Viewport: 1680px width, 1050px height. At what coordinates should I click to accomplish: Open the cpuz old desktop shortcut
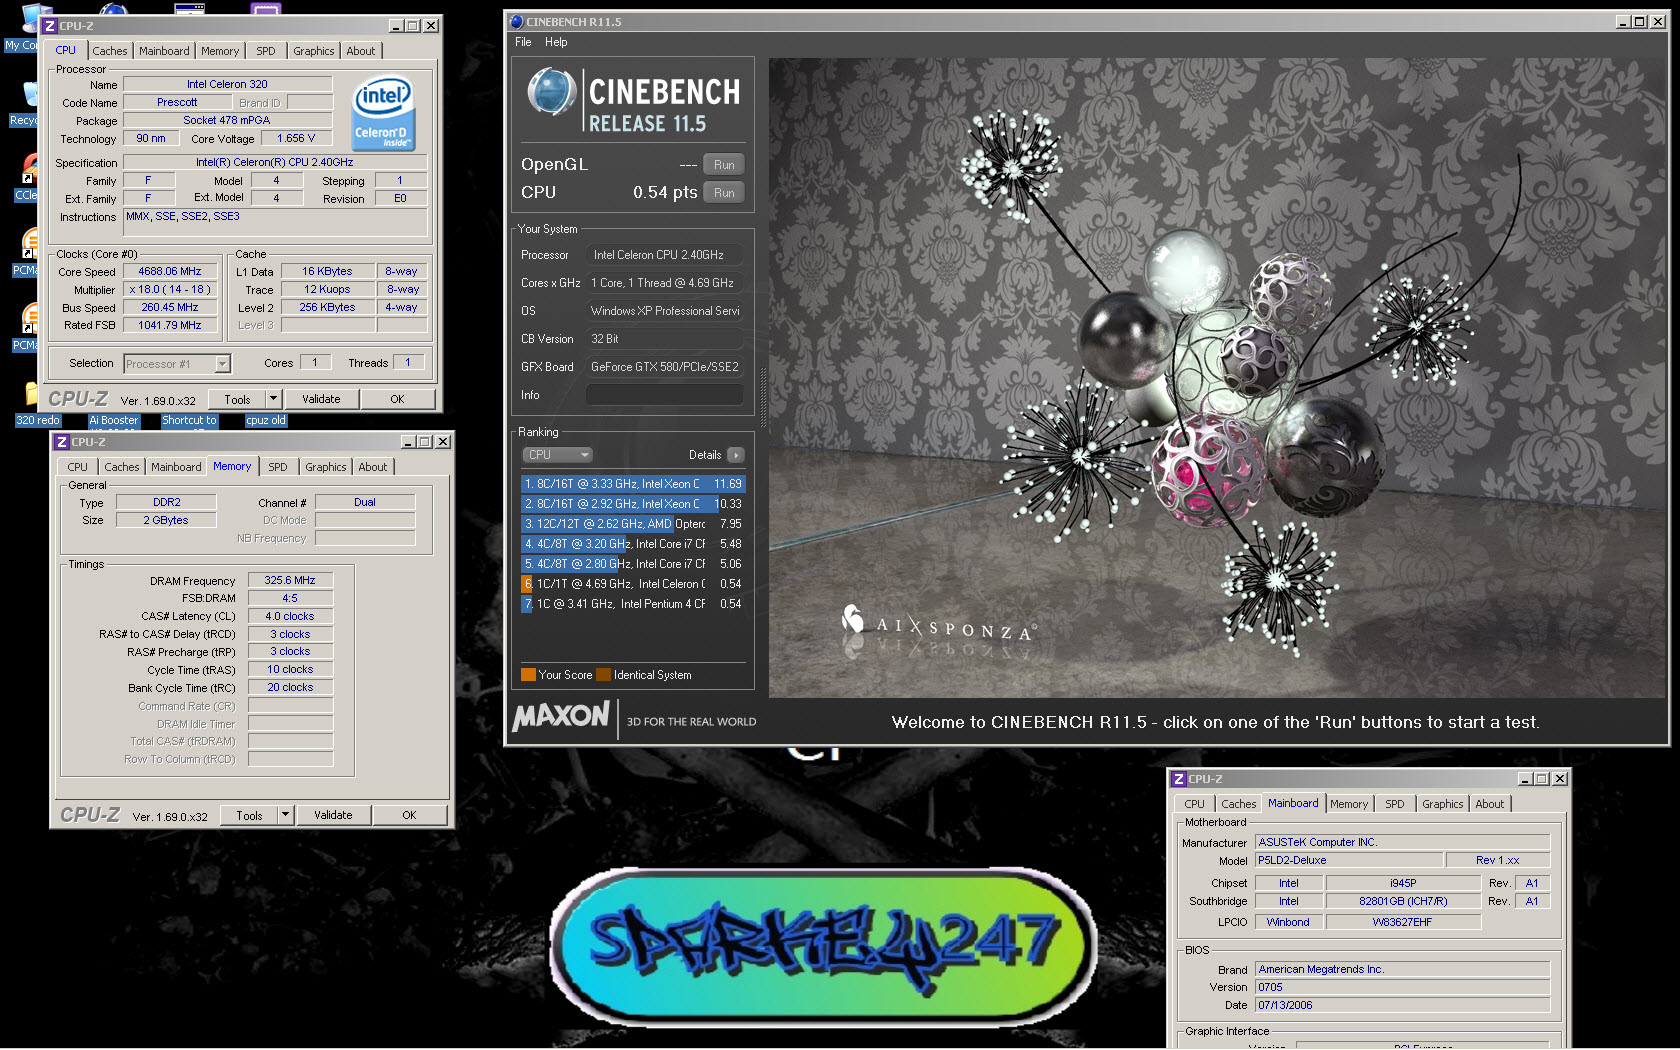click(266, 420)
